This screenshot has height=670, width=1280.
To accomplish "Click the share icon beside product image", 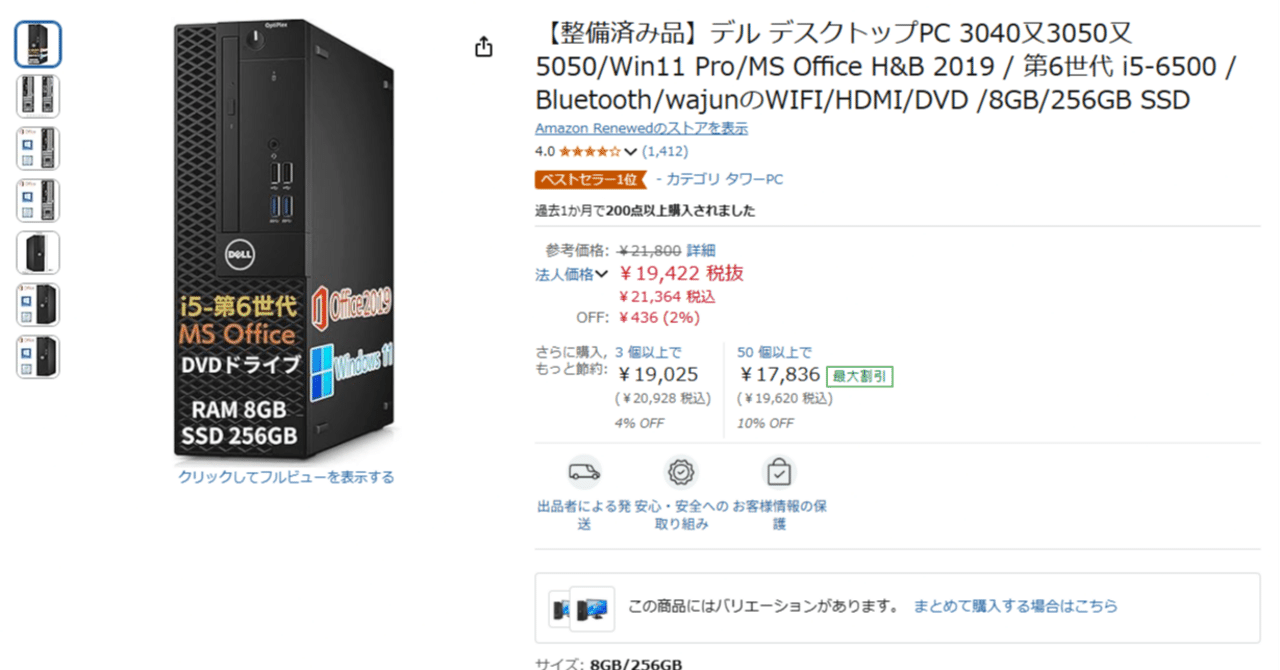I will click(x=484, y=47).
